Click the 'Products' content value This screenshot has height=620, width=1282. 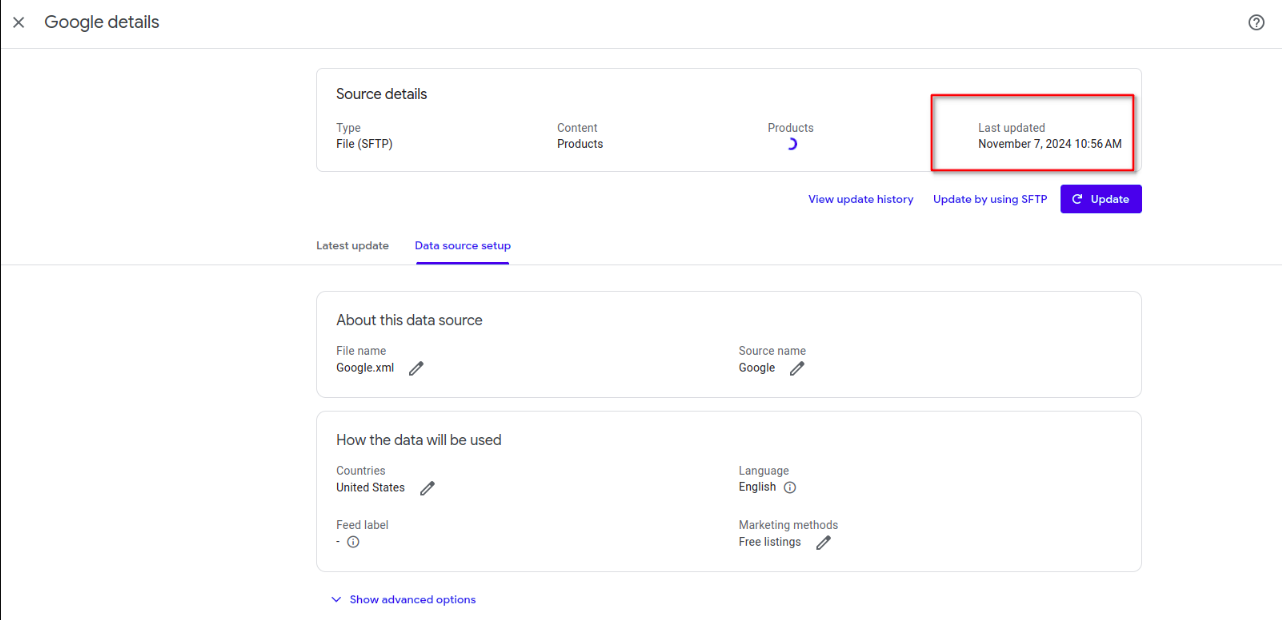pos(580,144)
